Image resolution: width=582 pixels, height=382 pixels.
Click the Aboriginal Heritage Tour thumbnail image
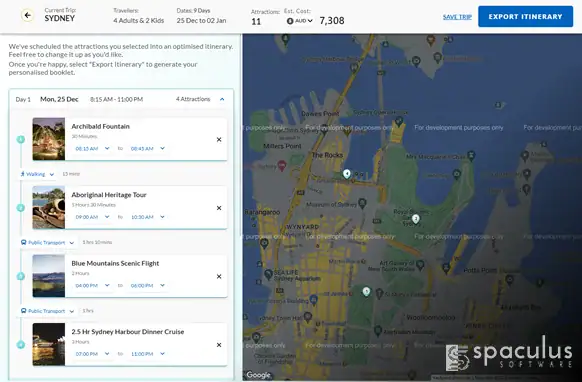(49, 208)
